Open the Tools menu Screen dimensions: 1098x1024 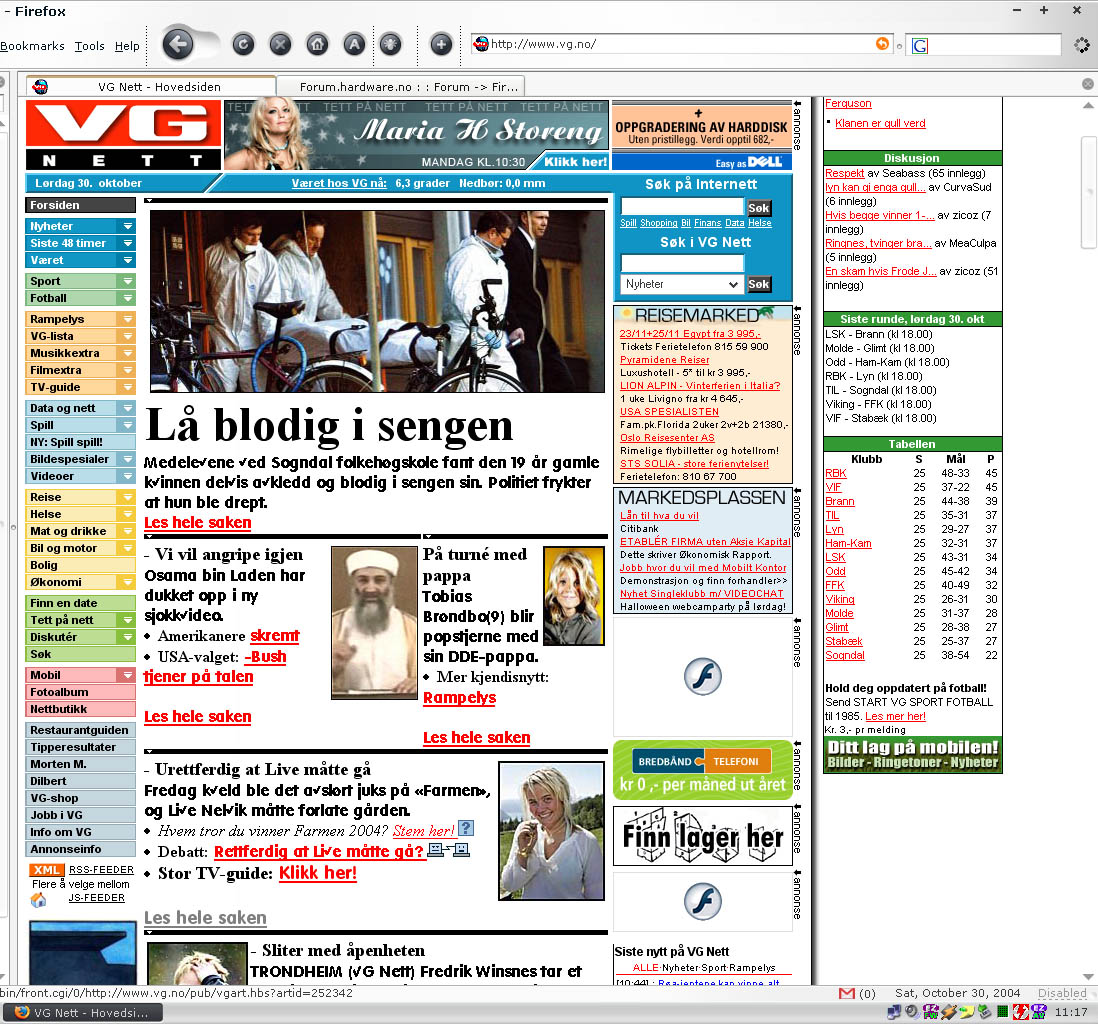click(x=90, y=46)
